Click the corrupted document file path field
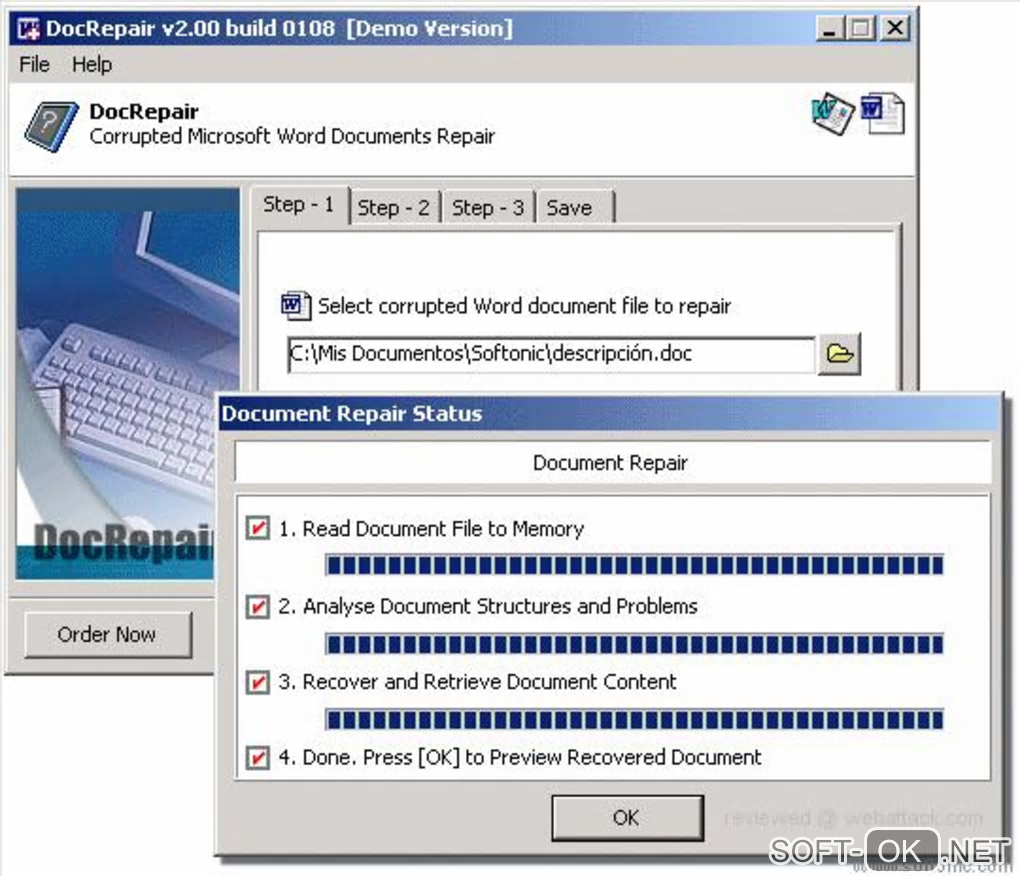The image size is (1020, 876). (x=551, y=354)
